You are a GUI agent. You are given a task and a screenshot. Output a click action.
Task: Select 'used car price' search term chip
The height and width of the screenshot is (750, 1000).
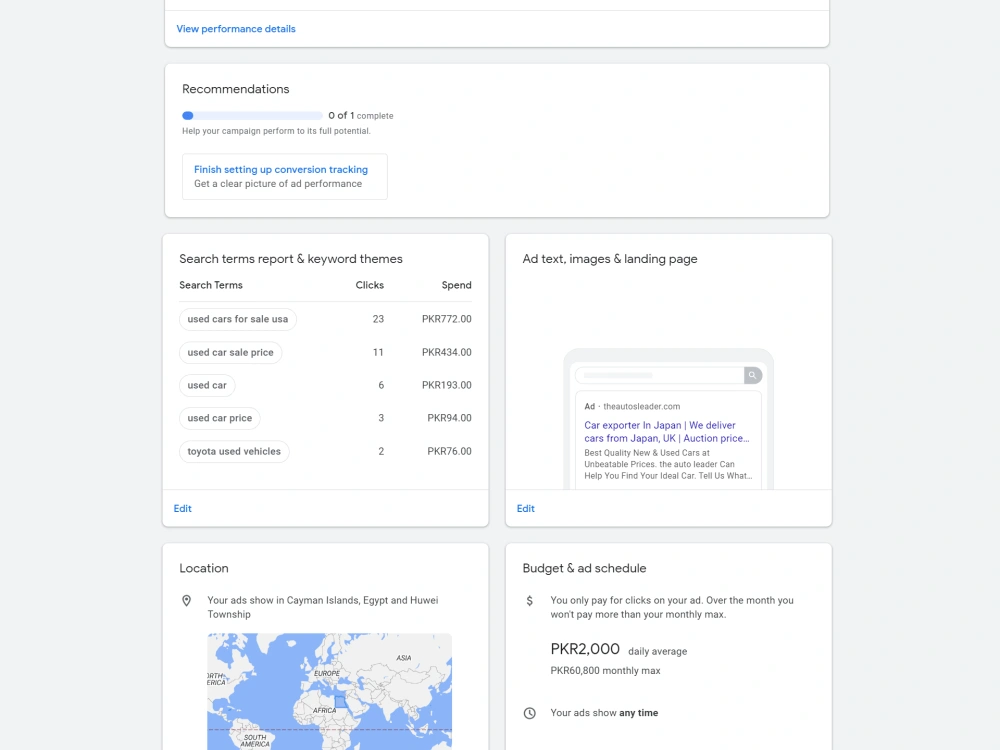pos(220,418)
